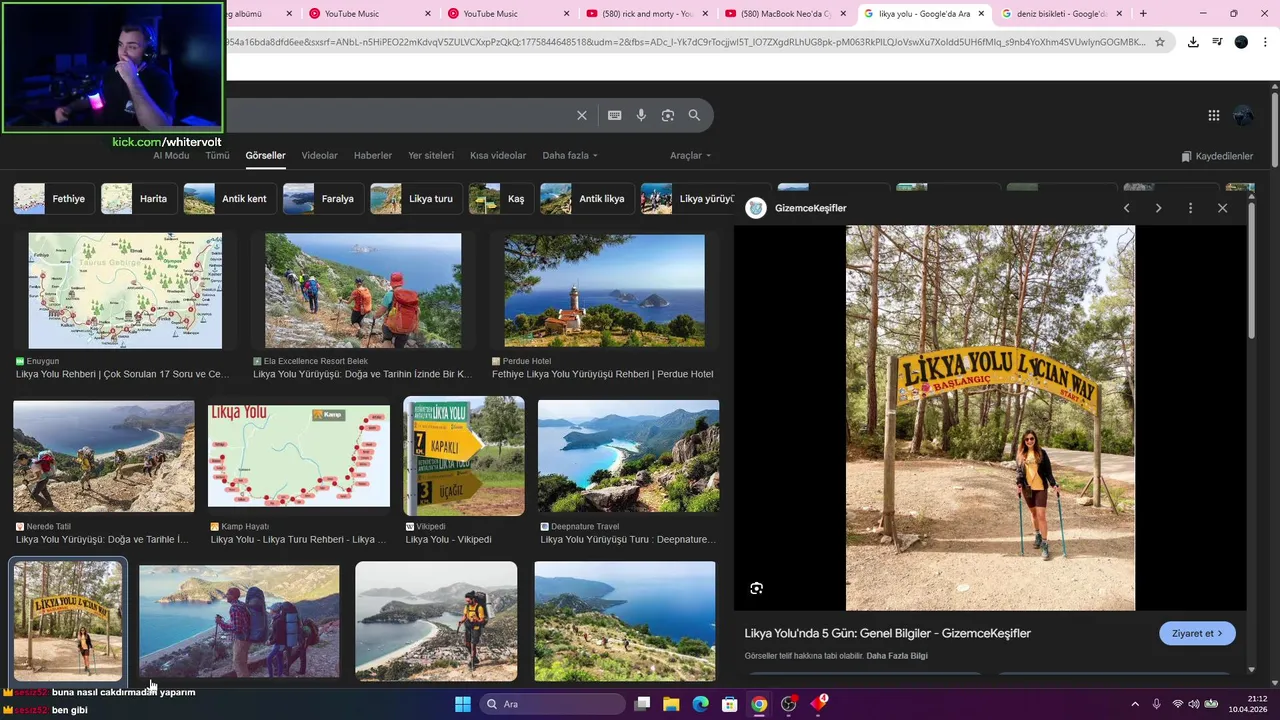This screenshot has height=720, width=1280.
Task: Click the magnifier search button
Action: click(x=694, y=115)
